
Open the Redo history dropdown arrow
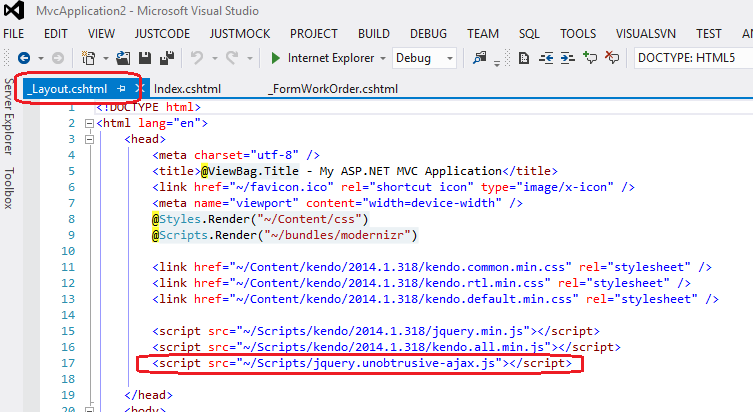click(x=250, y=59)
